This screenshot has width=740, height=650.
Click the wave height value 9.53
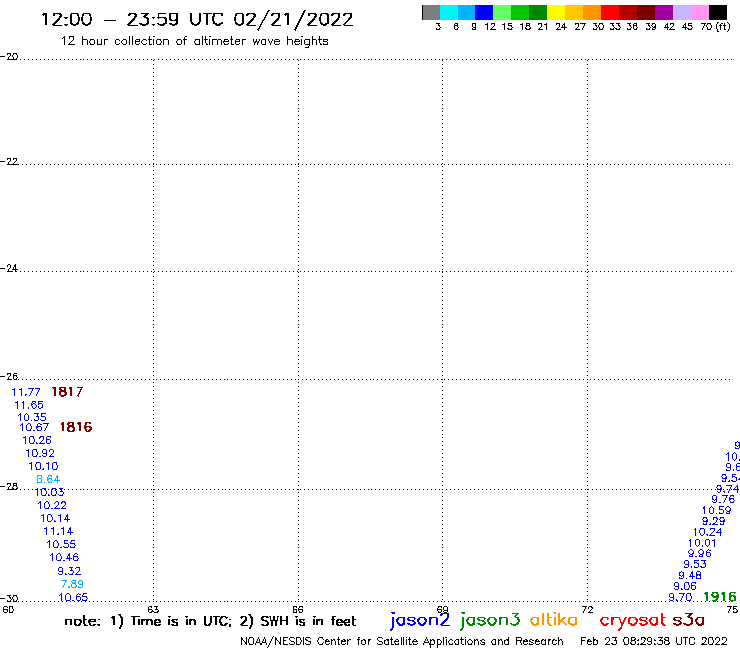695,564
